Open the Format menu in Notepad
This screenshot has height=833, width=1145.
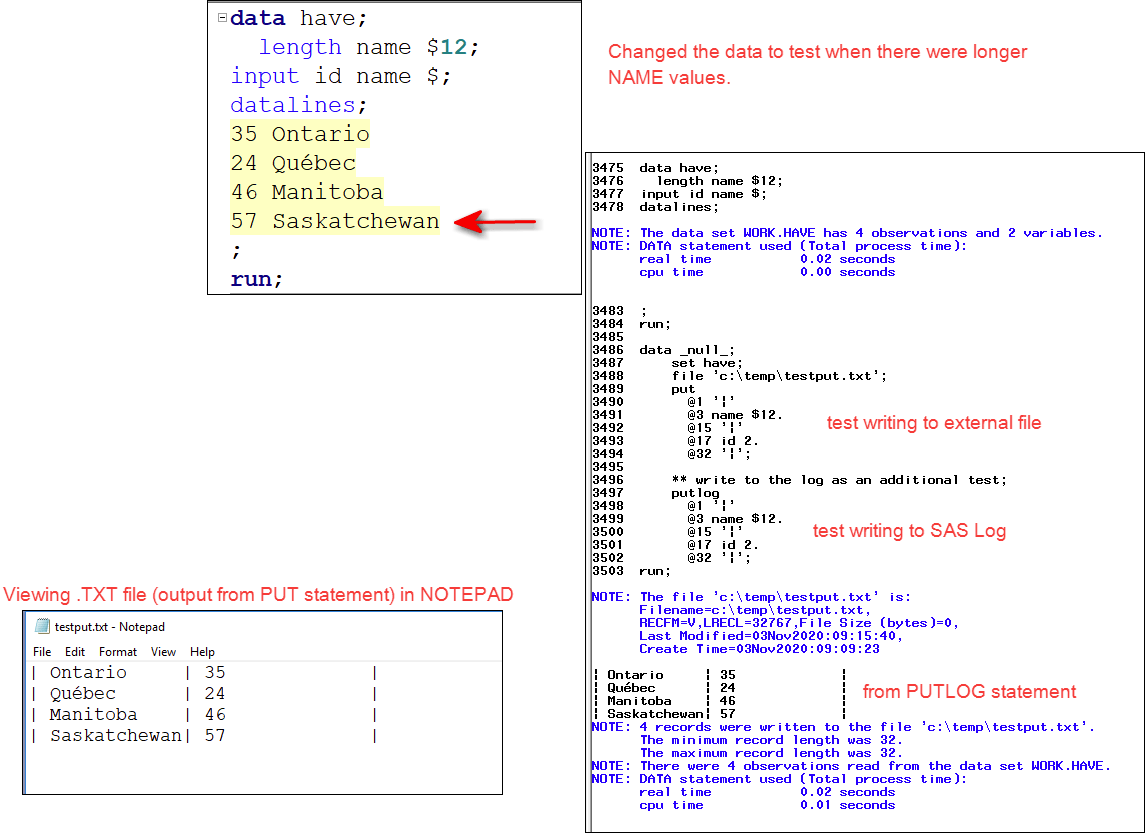(x=117, y=651)
